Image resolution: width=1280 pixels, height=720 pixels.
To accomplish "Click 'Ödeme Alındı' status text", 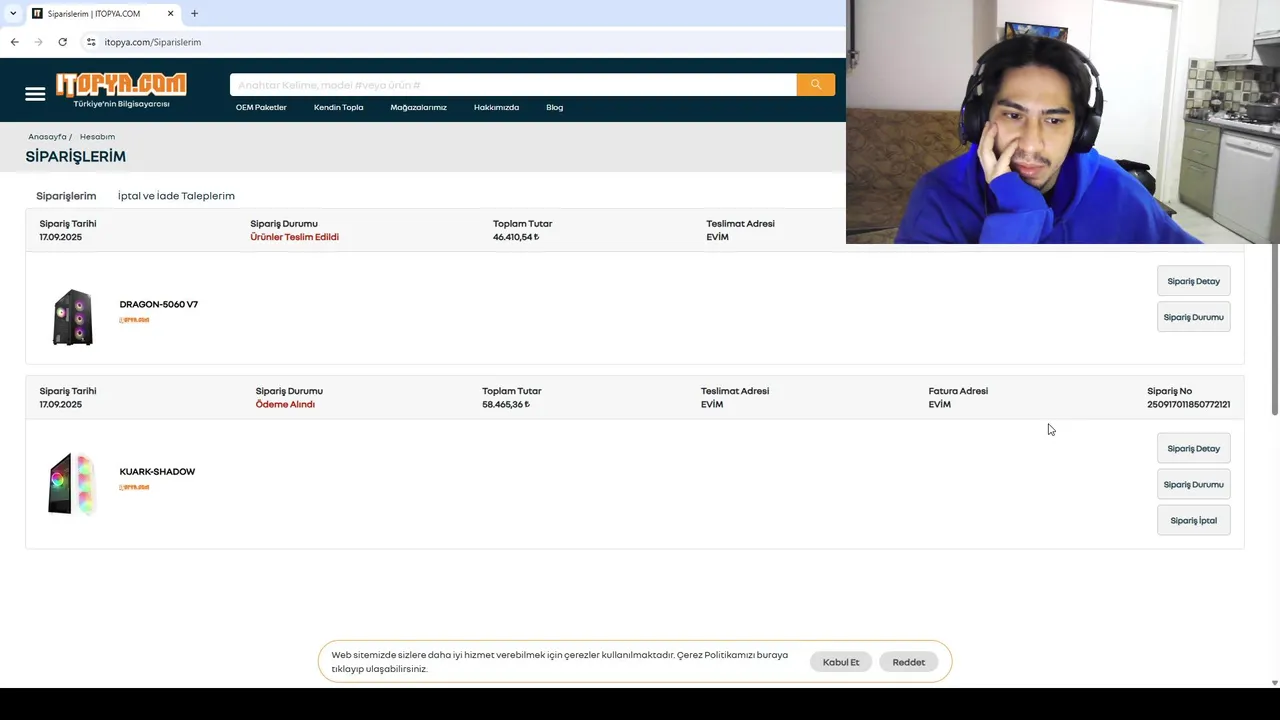I will [285, 404].
